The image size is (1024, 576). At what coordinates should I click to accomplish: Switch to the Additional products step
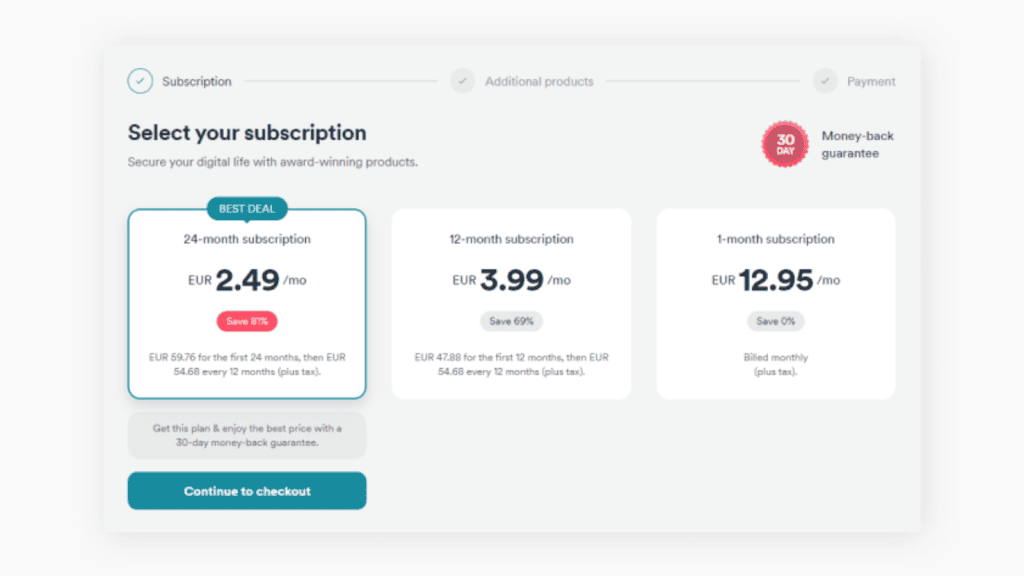click(538, 81)
